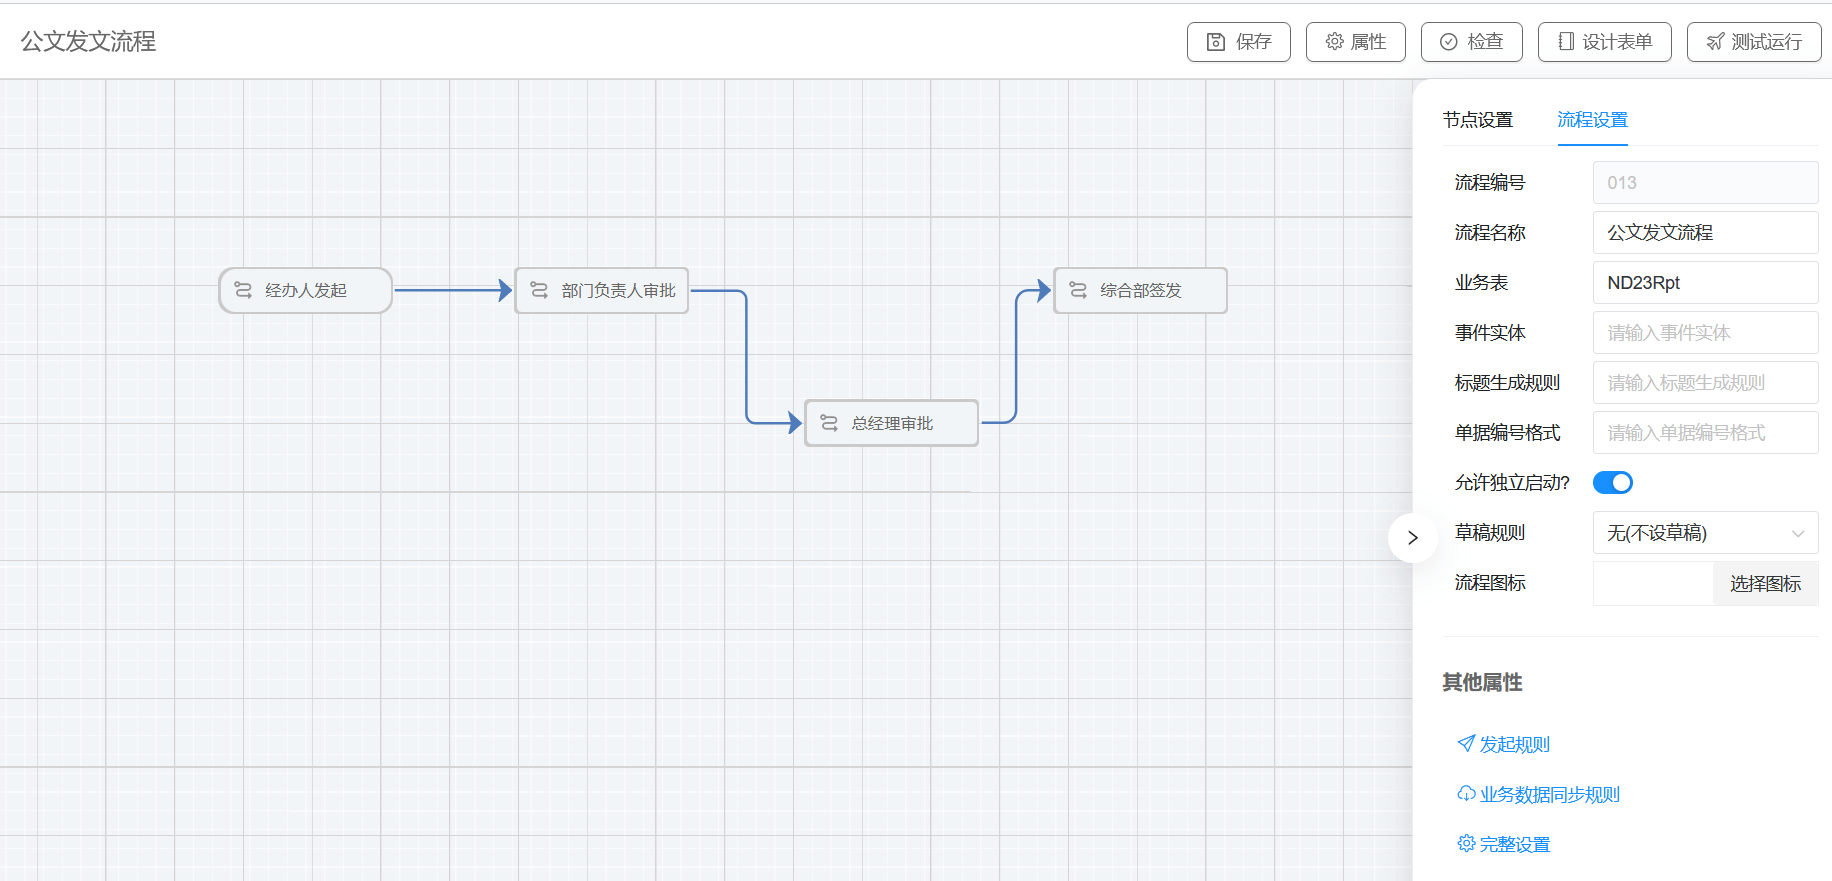Toggle the 允许独立启动 switch

point(1612,483)
